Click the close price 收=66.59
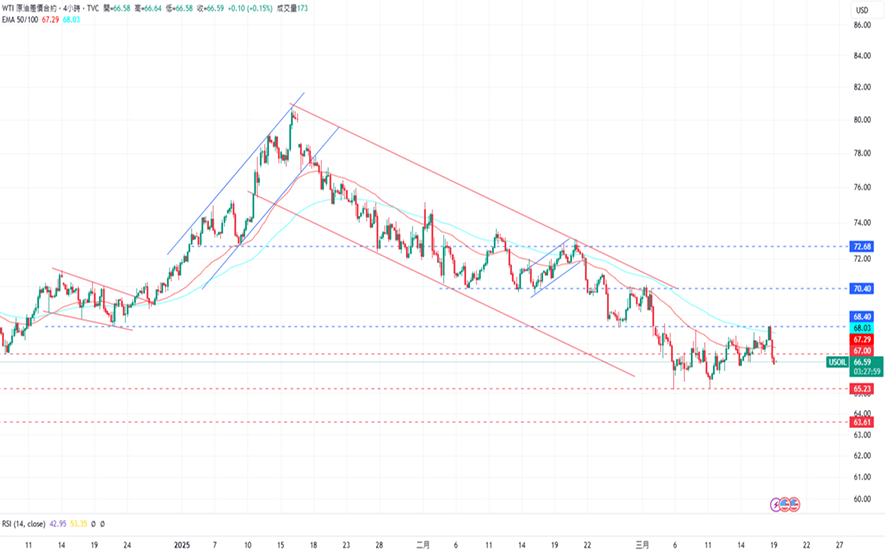Image resolution: width=885 pixels, height=553 pixels. 210,8
